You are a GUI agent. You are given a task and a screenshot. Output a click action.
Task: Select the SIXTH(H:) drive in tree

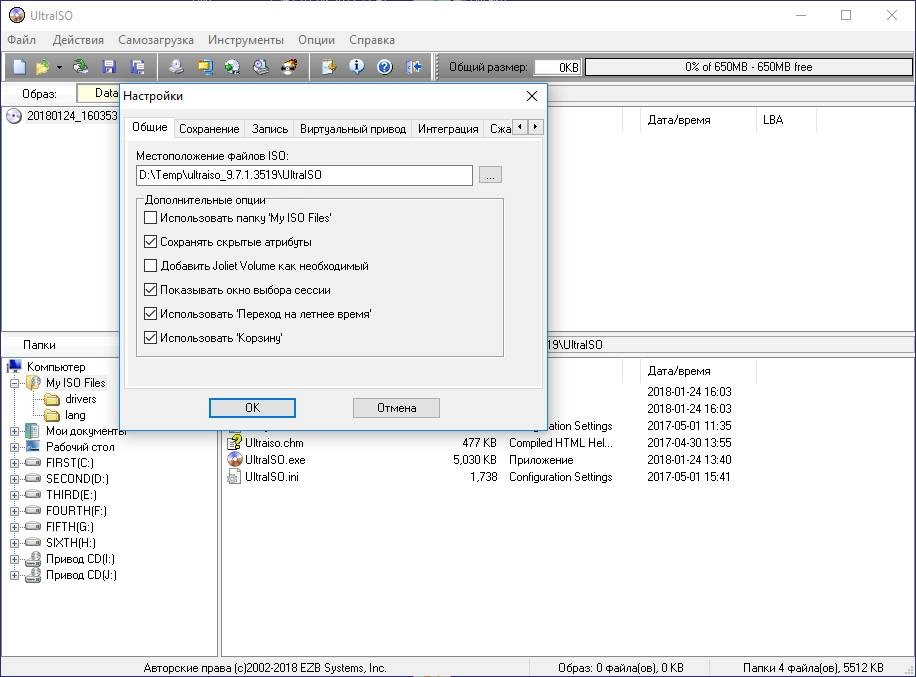coord(71,543)
